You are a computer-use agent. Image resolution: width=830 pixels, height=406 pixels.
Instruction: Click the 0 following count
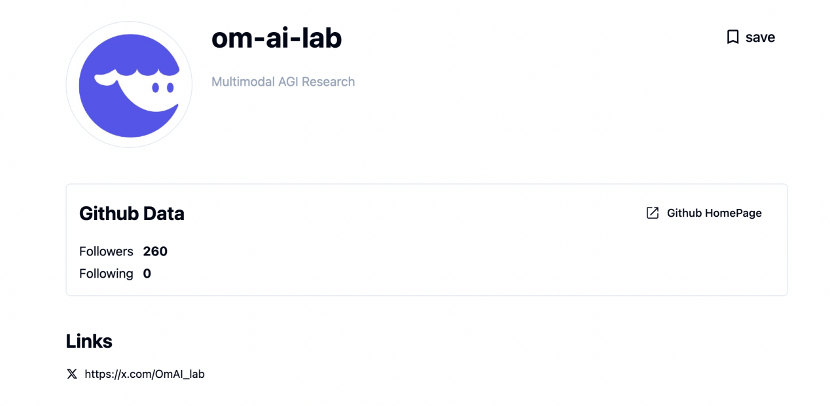pos(147,273)
